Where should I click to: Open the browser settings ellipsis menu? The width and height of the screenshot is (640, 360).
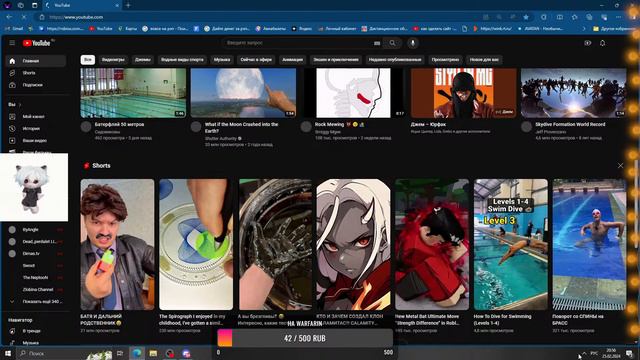[x=619, y=17]
